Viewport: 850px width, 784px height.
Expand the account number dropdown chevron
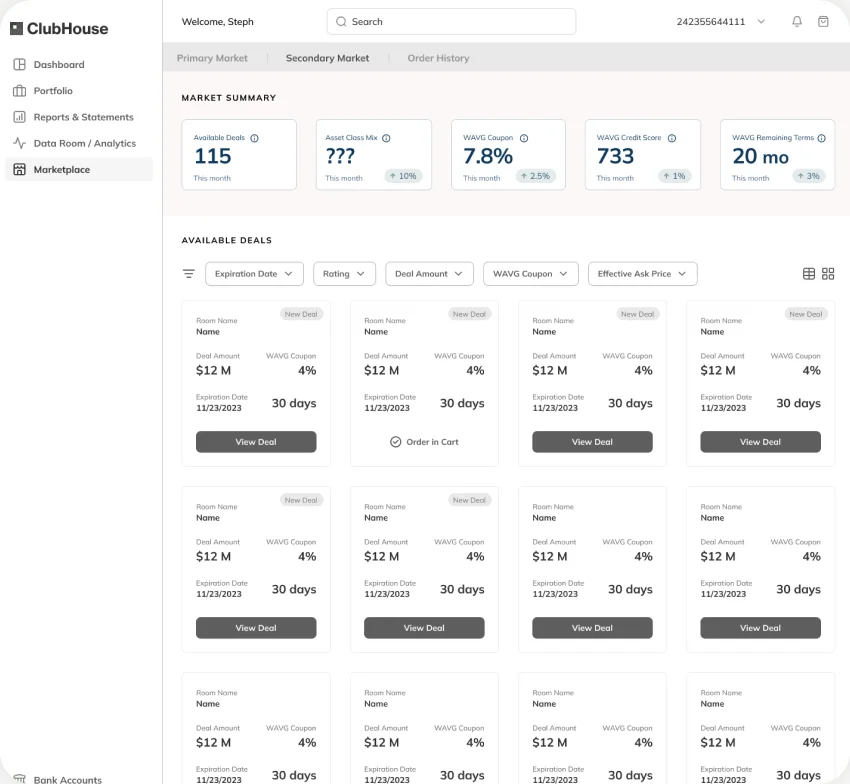[x=761, y=22]
